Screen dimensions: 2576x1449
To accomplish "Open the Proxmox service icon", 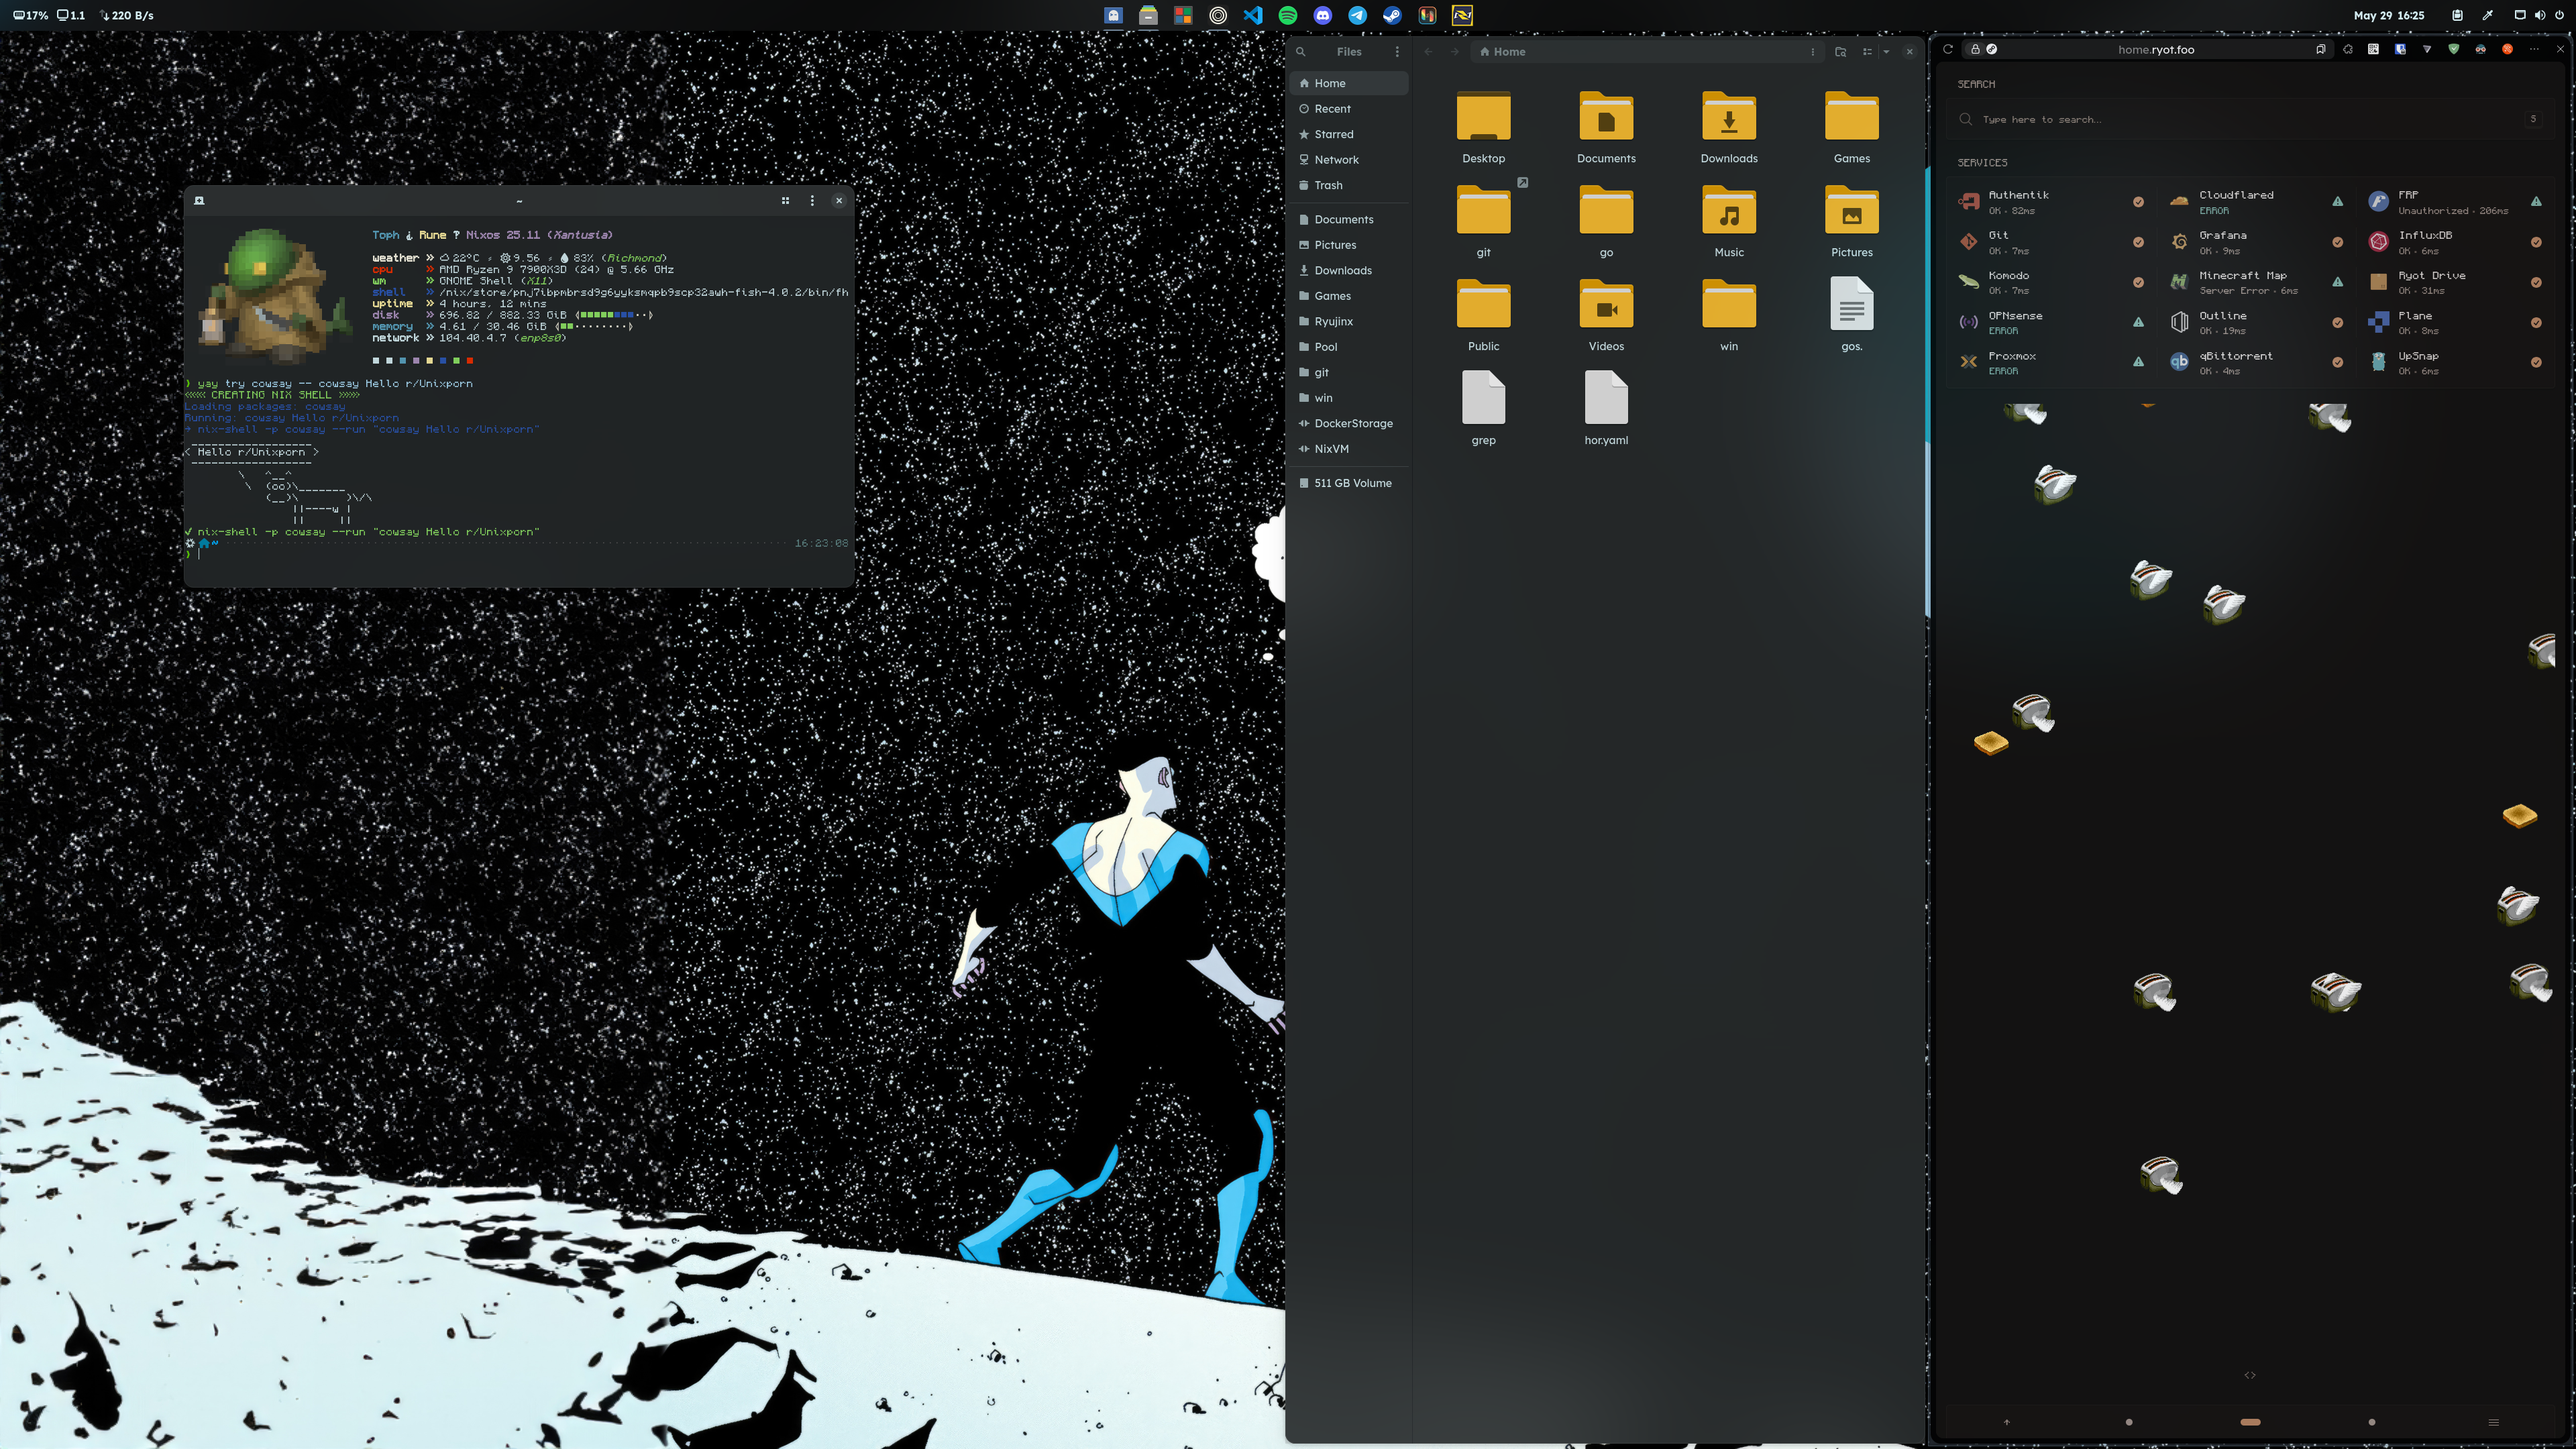I will (1969, 362).
